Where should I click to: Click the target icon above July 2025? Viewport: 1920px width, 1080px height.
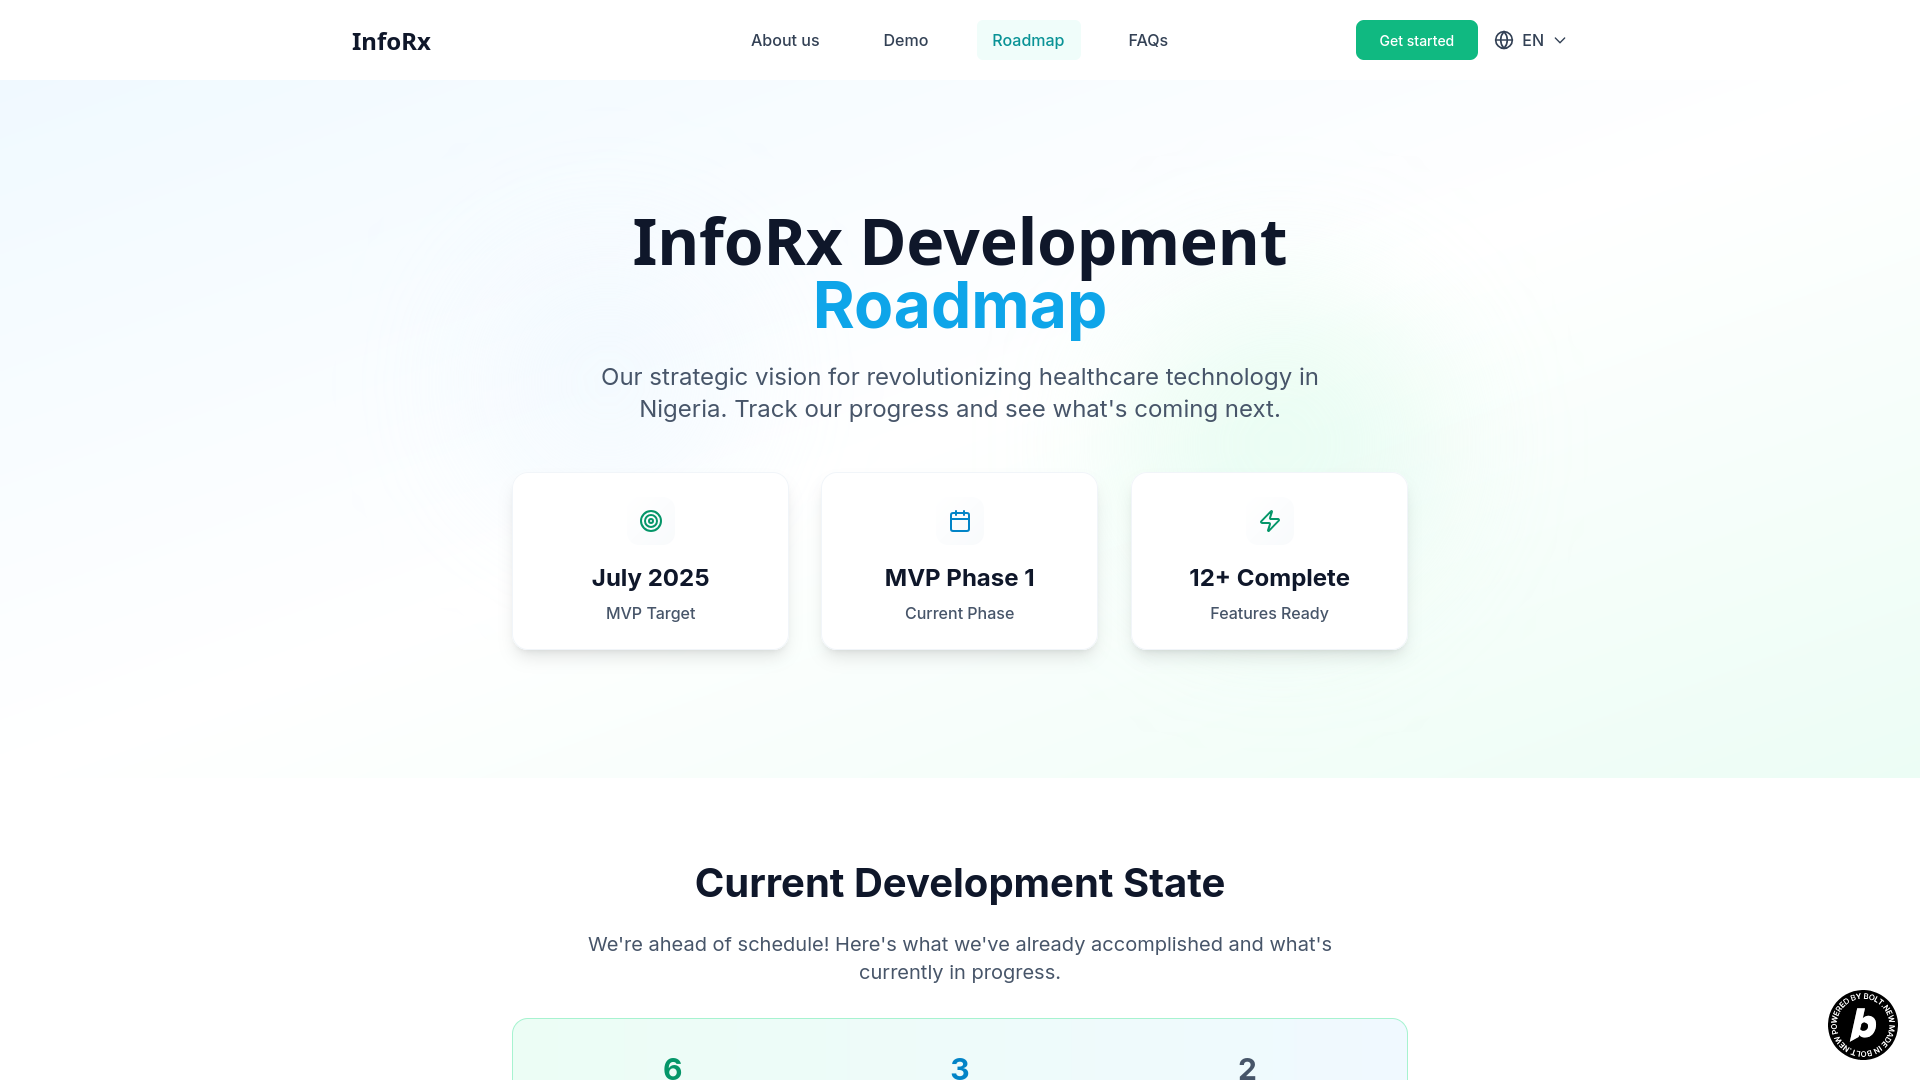tap(651, 521)
